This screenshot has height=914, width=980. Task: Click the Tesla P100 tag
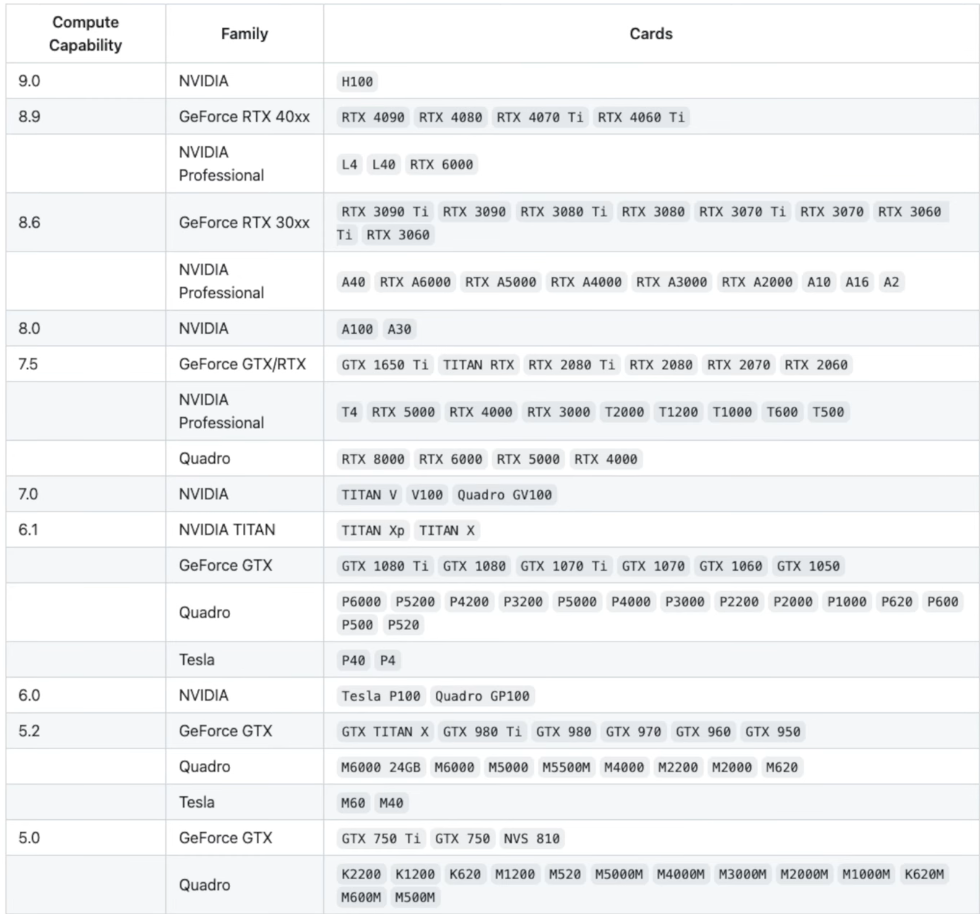coord(381,696)
